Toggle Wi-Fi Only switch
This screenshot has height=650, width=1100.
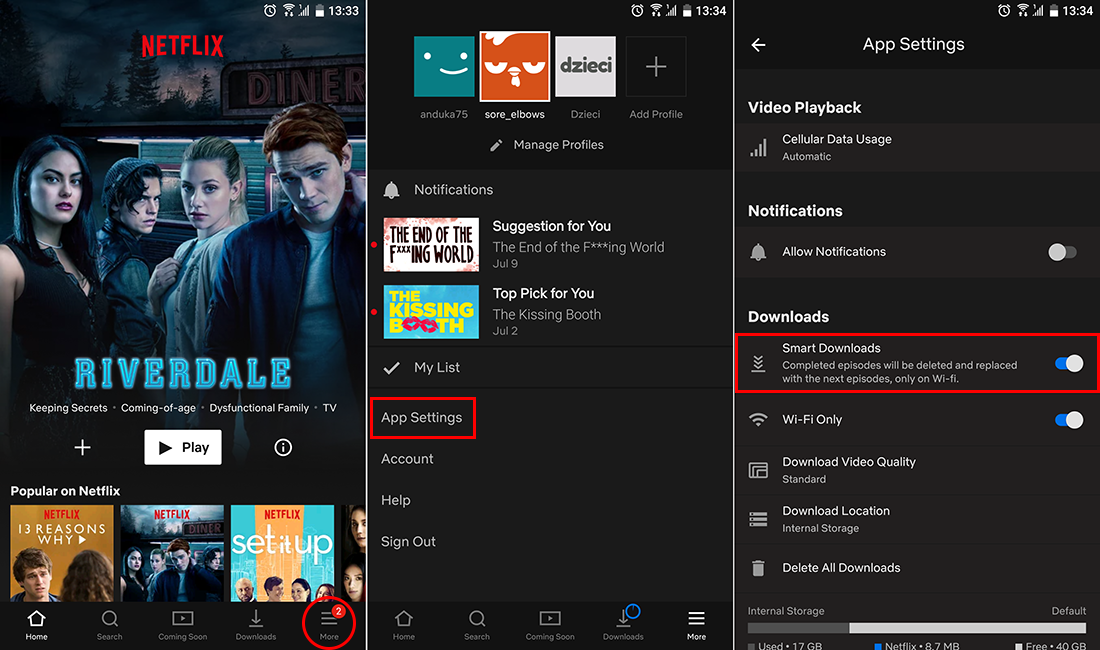1069,419
